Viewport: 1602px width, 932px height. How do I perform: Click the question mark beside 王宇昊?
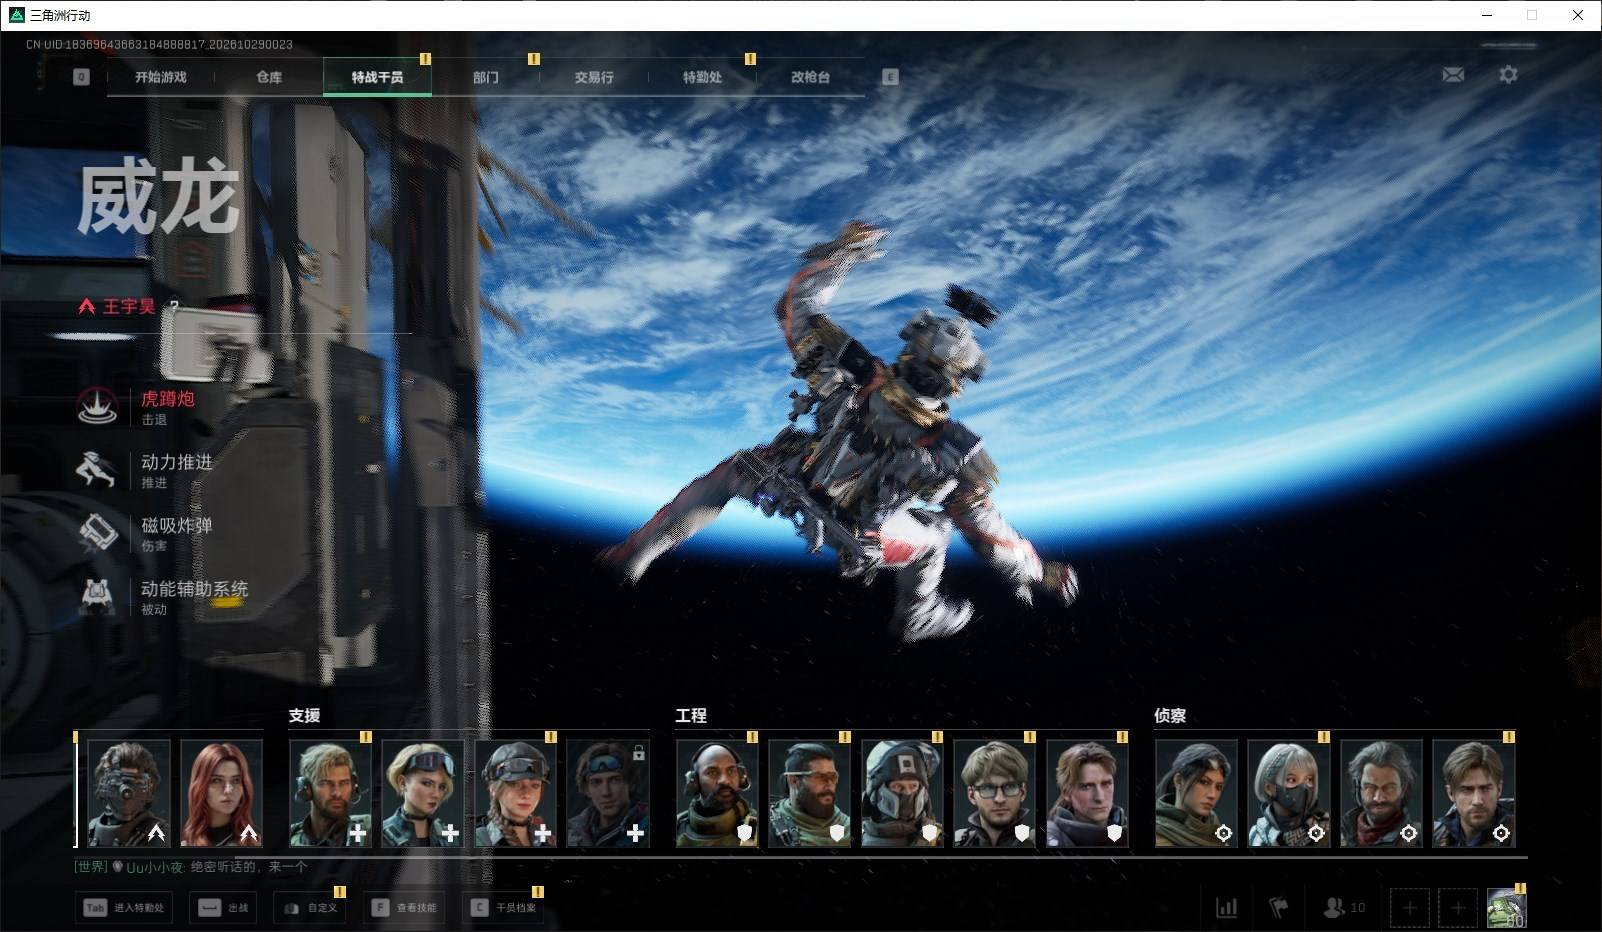(174, 306)
